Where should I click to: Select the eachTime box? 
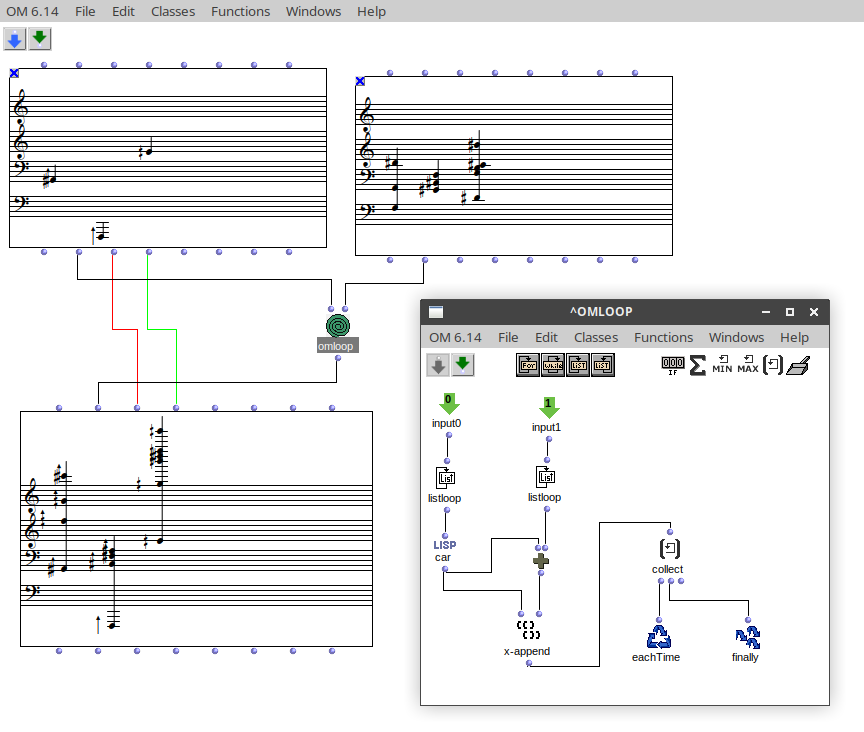[x=658, y=637]
